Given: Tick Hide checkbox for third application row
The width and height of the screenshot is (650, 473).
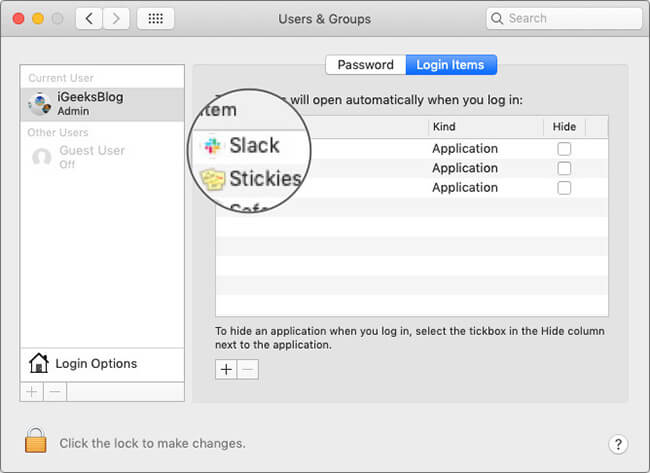Looking at the screenshot, I should pos(564,187).
